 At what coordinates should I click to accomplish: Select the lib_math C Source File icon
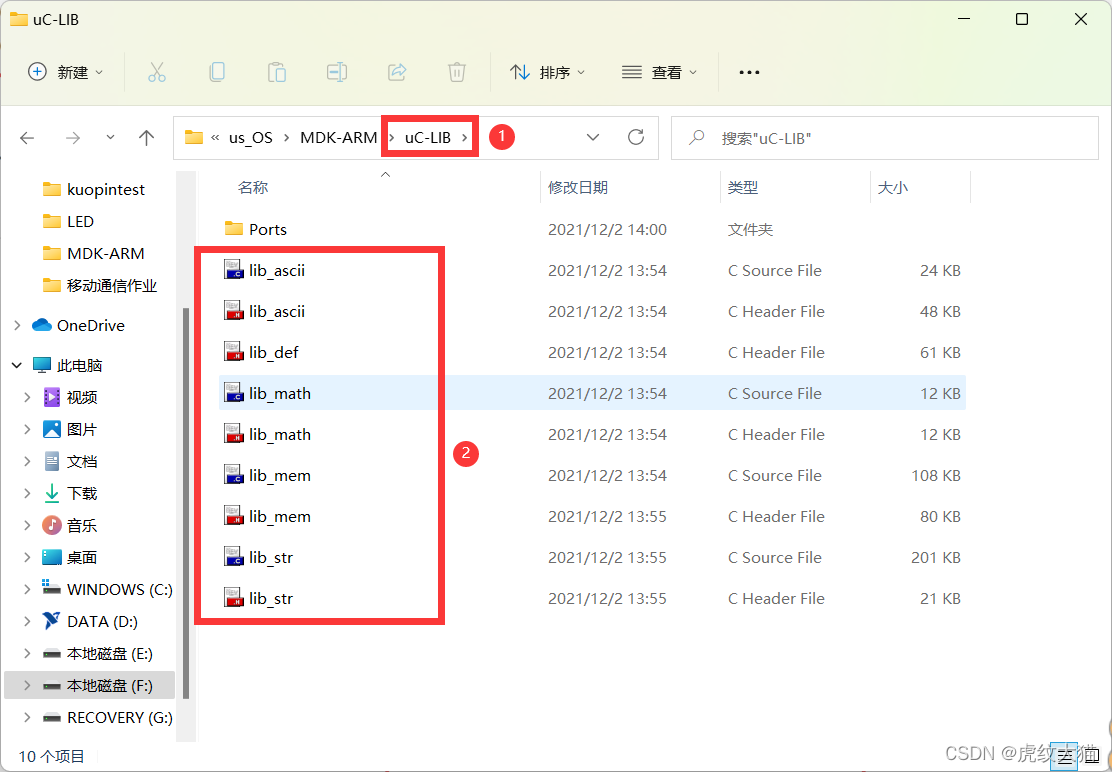pos(234,393)
